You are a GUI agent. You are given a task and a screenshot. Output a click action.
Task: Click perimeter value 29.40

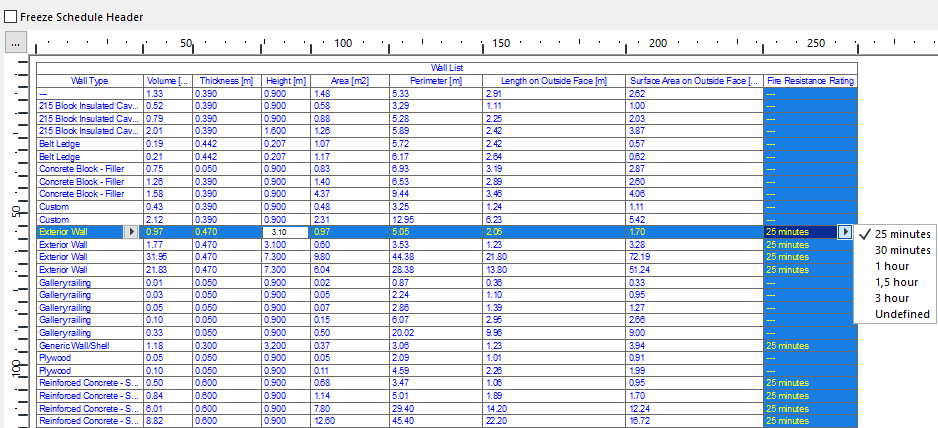point(402,408)
